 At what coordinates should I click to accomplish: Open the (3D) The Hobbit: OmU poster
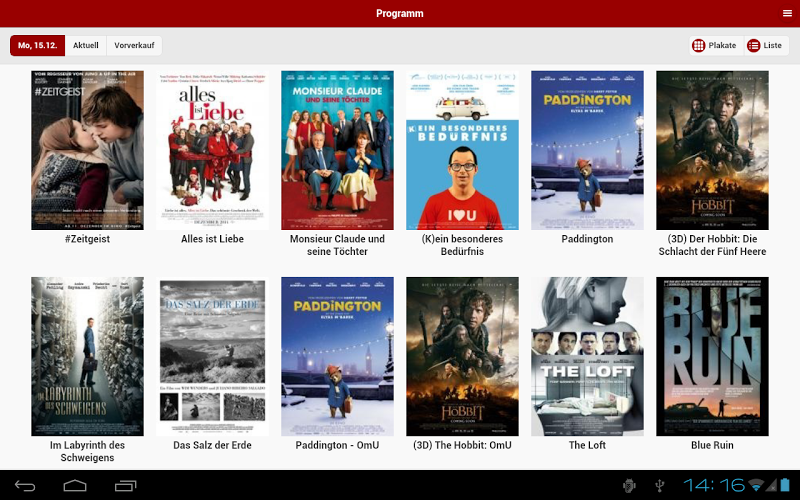(462, 356)
